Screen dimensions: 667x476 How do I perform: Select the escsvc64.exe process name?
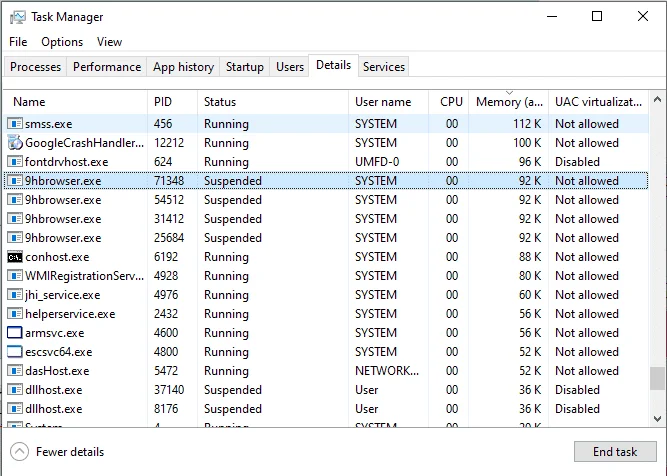tap(59, 352)
